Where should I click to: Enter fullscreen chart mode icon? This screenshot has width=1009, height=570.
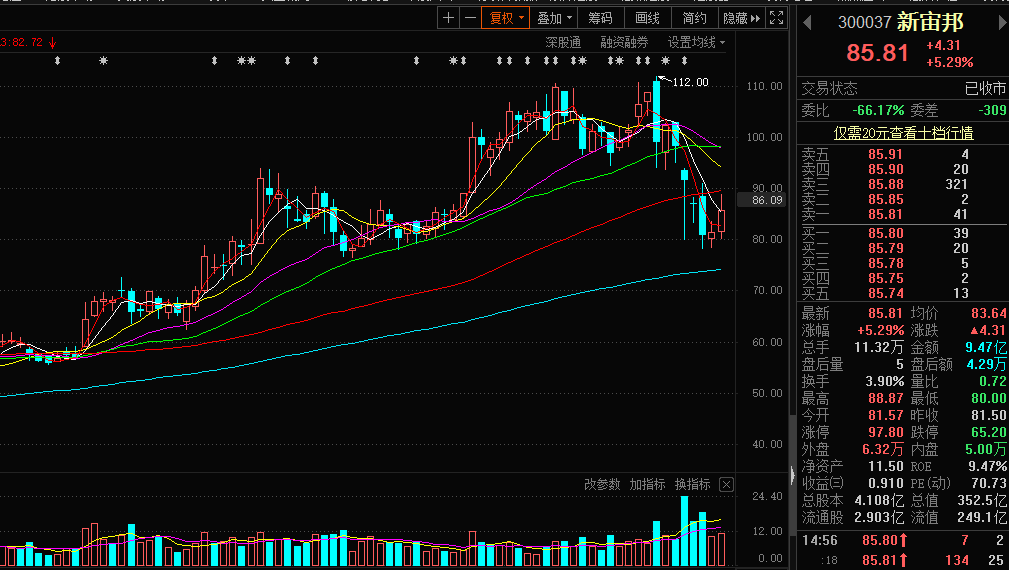[777, 18]
